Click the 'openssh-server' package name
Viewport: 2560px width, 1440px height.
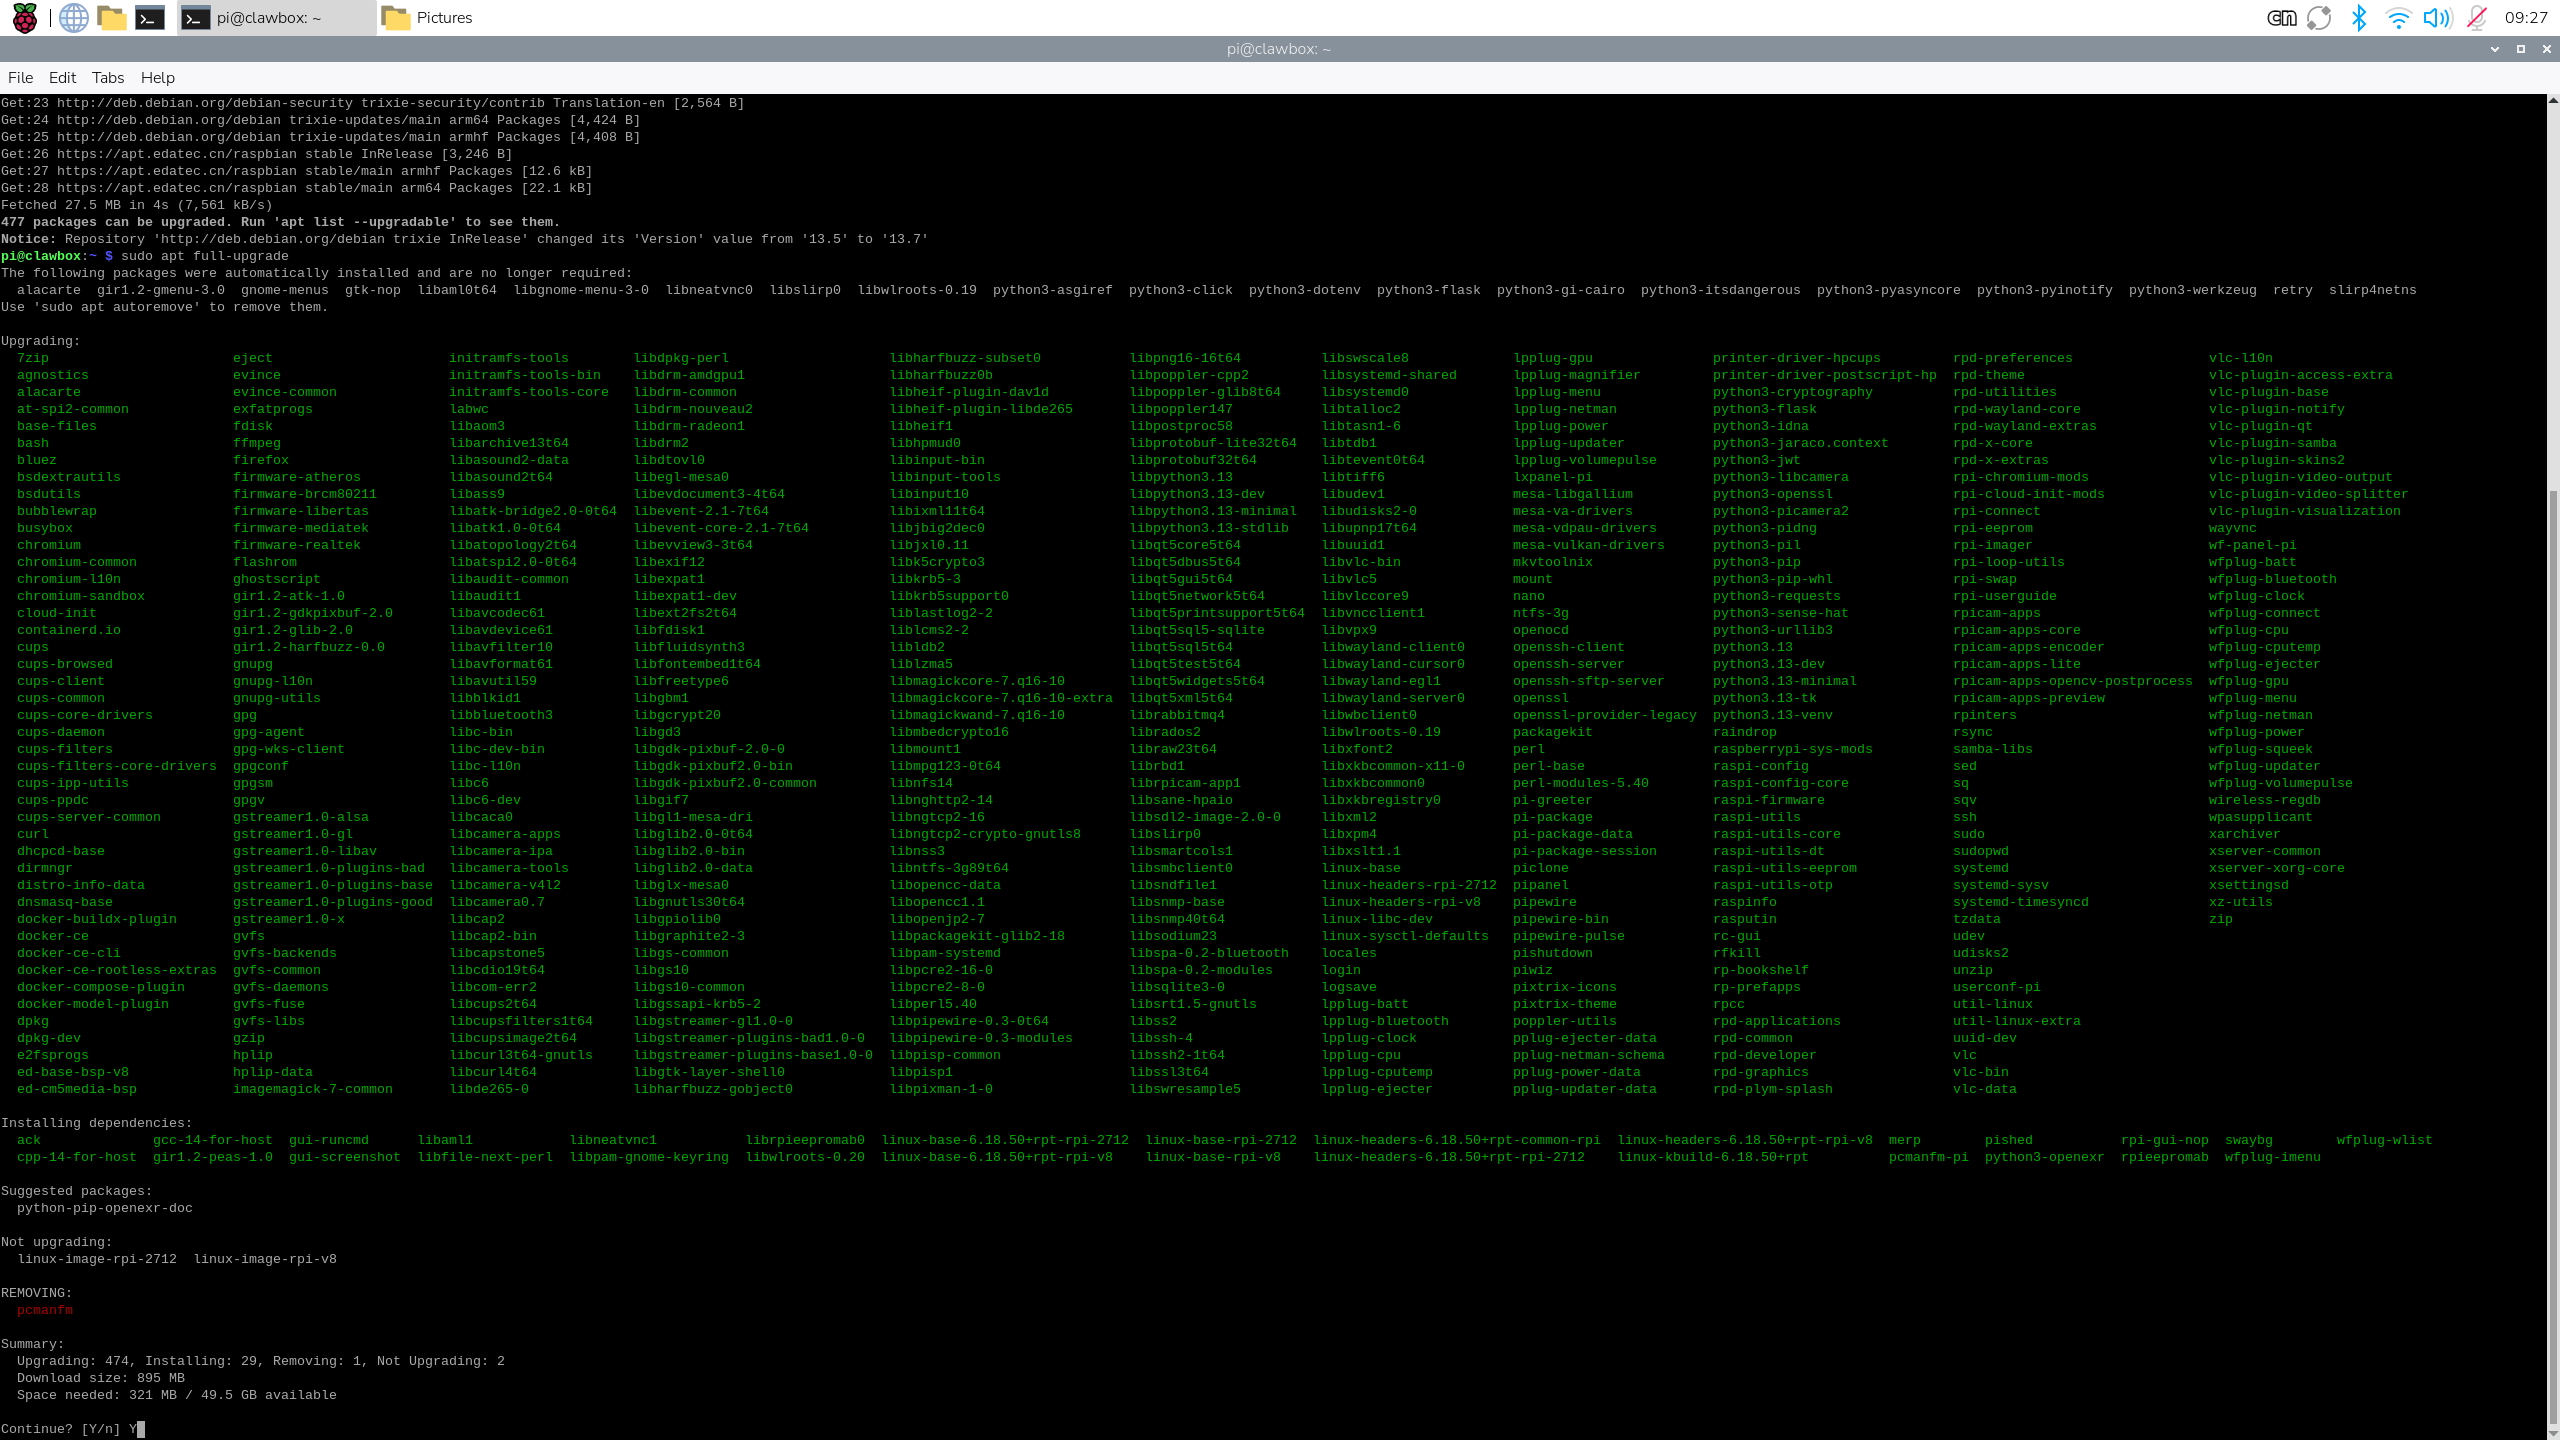[x=1569, y=664]
